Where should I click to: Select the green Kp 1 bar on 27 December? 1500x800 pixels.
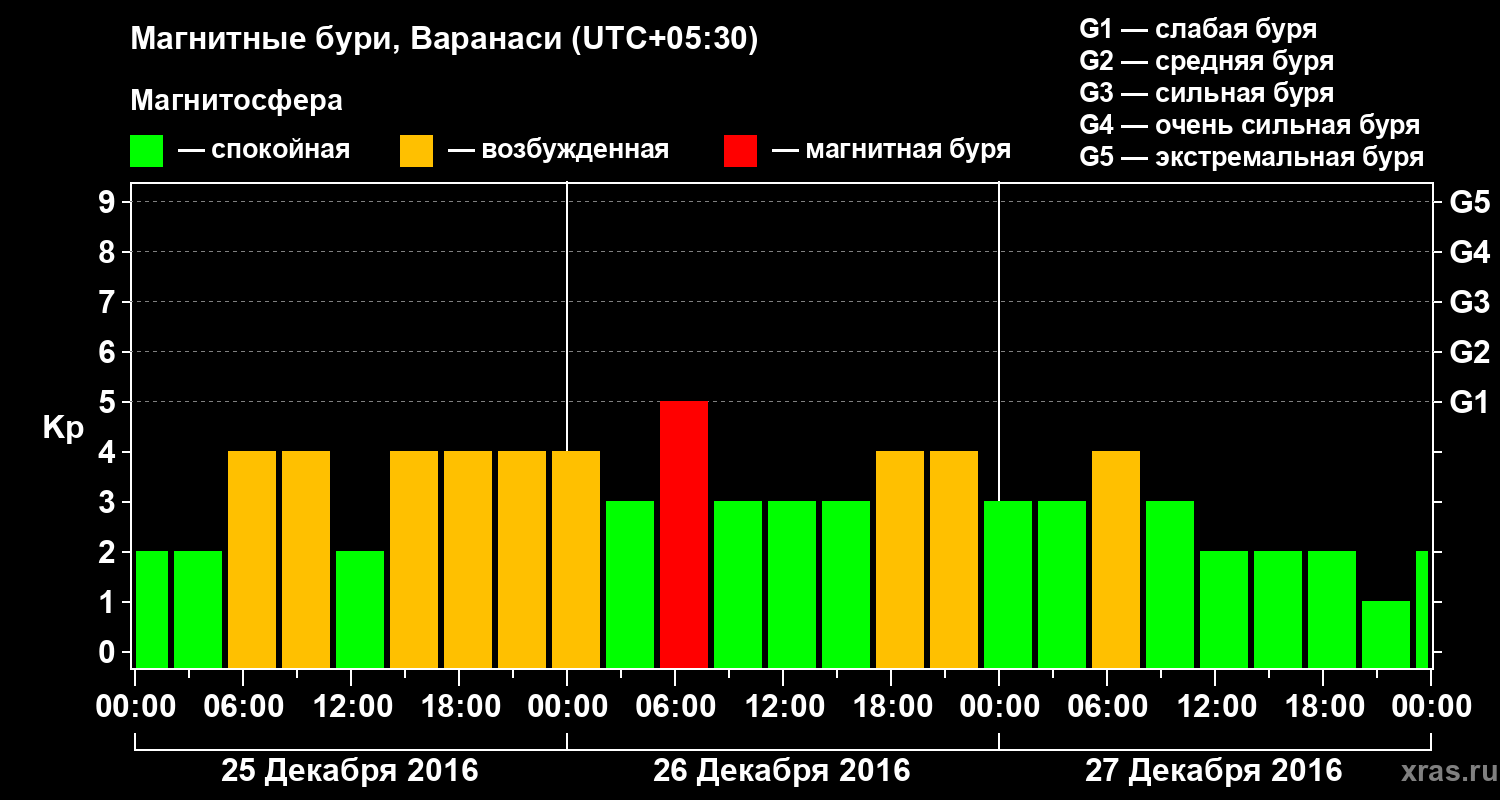pos(1386,635)
